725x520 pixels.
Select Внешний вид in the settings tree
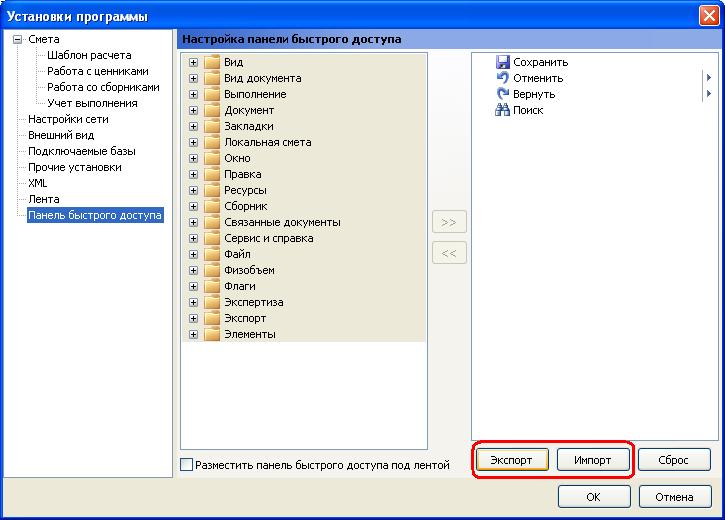pyautogui.click(x=61, y=135)
